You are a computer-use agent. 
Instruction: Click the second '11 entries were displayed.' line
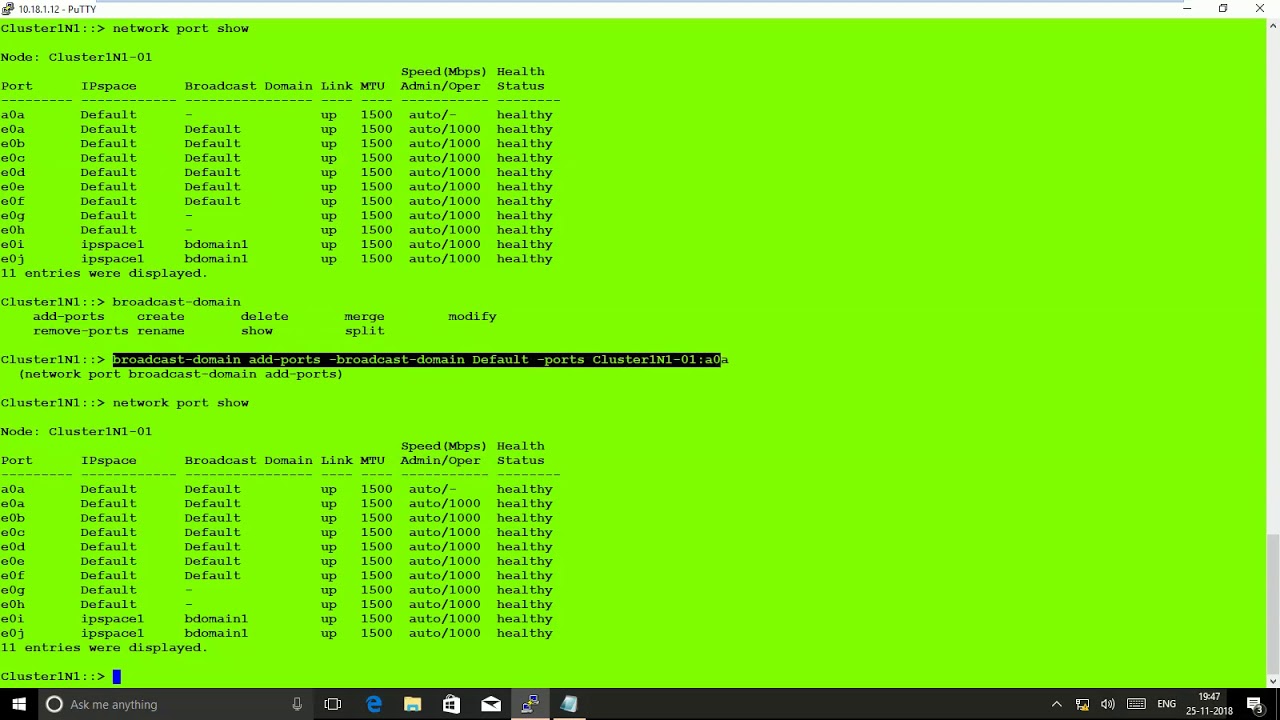pos(104,648)
